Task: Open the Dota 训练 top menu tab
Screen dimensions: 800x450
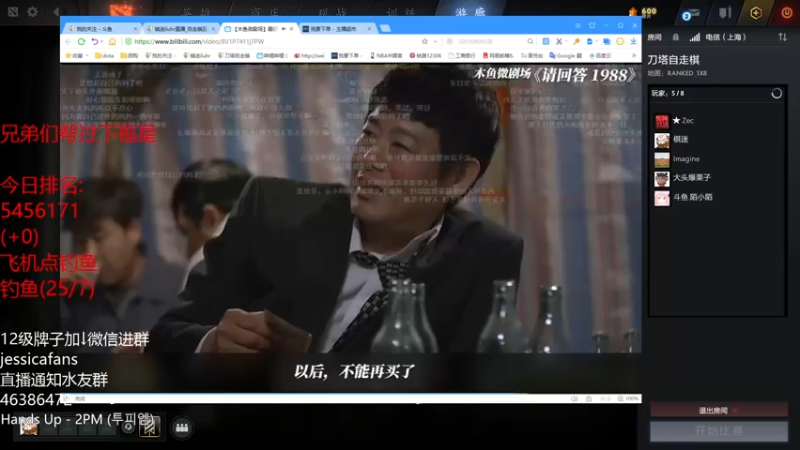Action: click(402, 12)
